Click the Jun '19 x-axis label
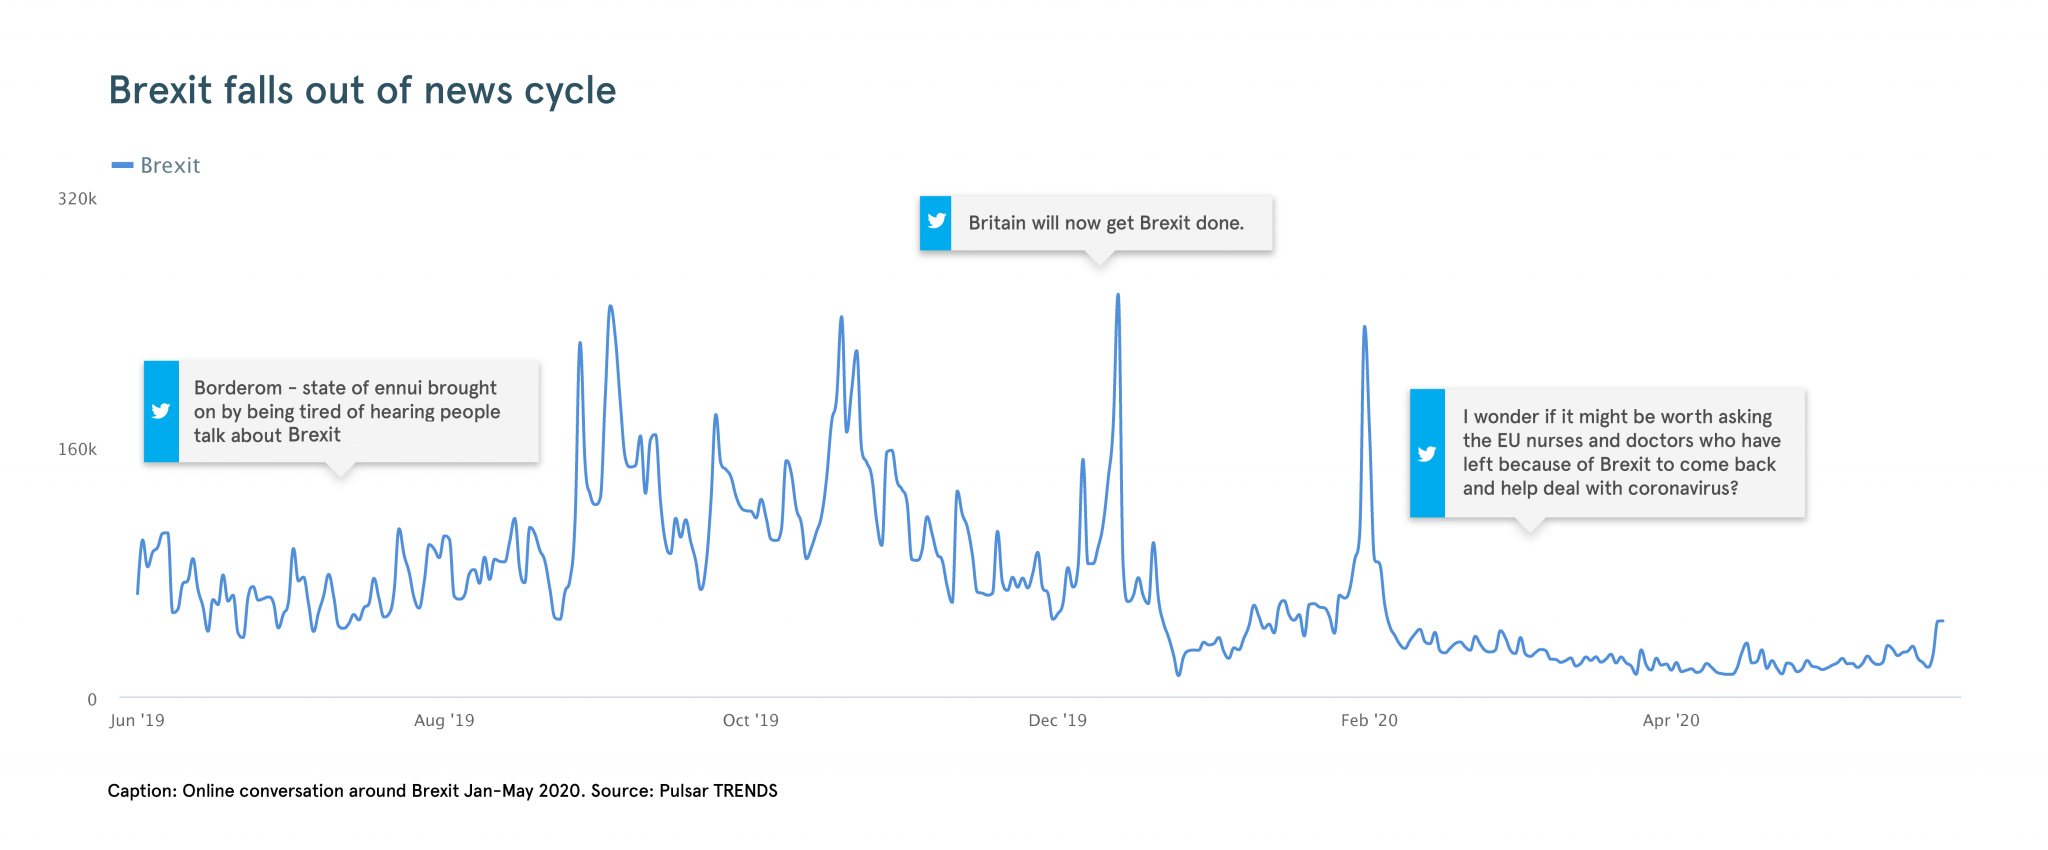Image resolution: width=2048 pixels, height=850 pixels. (137, 720)
